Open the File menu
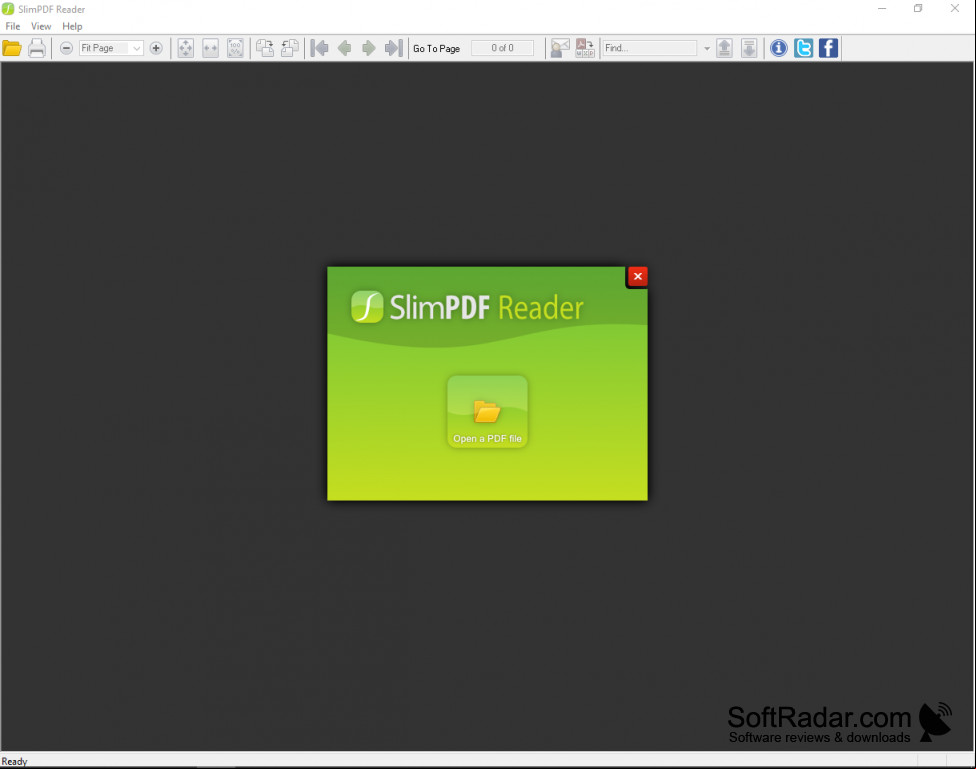 coord(12,26)
